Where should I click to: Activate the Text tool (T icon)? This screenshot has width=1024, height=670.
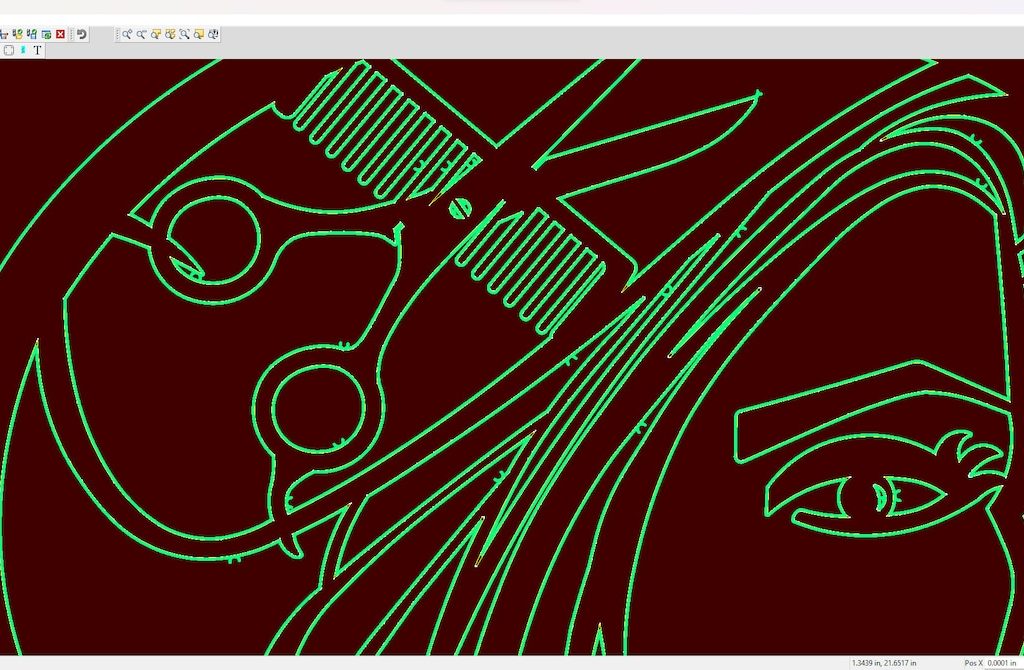point(38,50)
